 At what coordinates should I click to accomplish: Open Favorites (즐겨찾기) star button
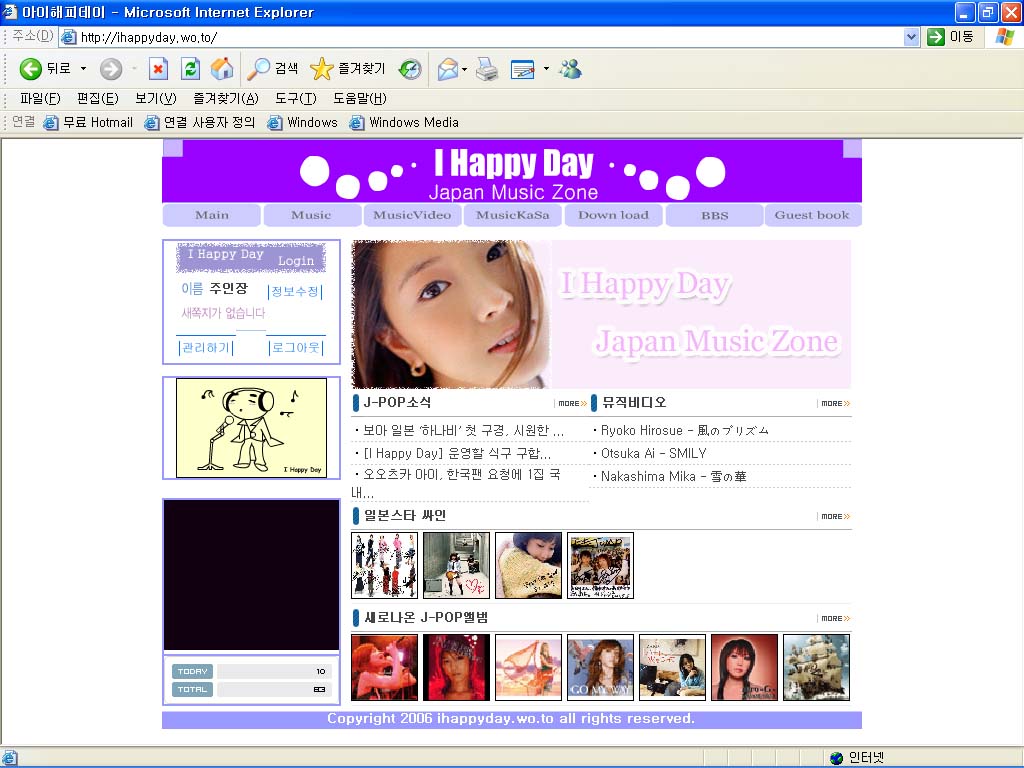[347, 69]
